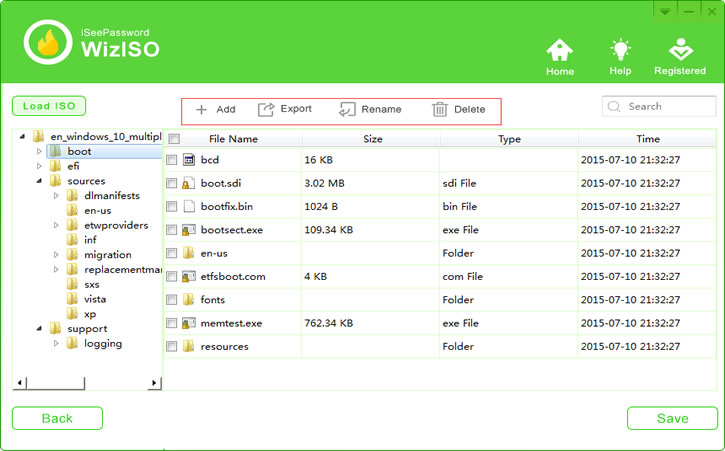Screen dimensions: 725x451
Task: Collapse the support tree node
Action: [x=39, y=329]
